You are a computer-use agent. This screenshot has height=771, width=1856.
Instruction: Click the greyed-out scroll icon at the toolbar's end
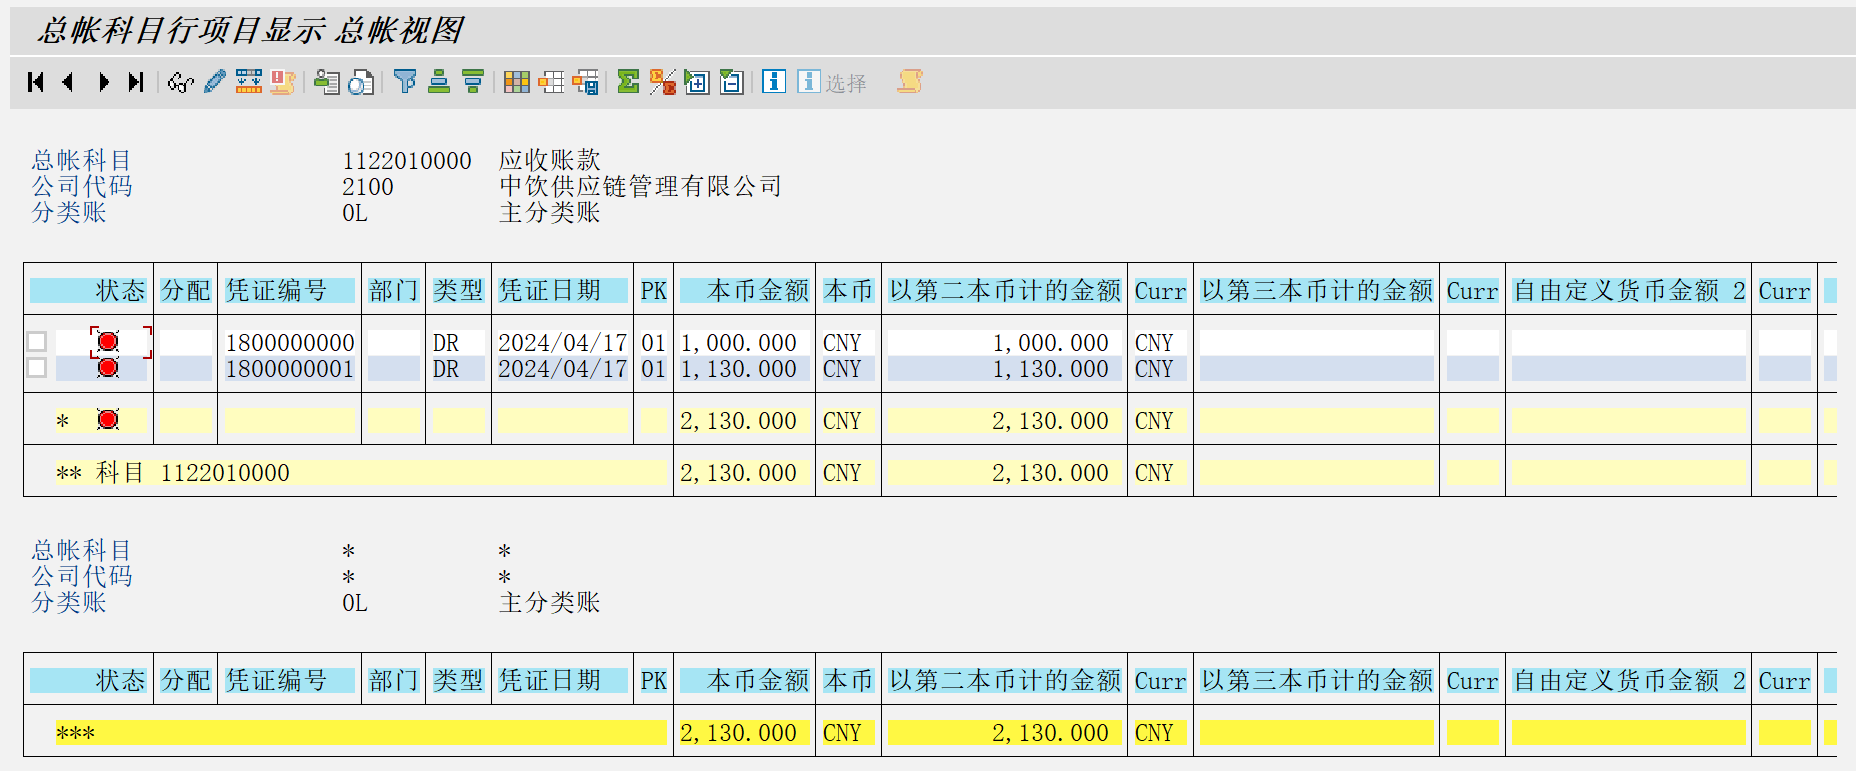(x=910, y=82)
